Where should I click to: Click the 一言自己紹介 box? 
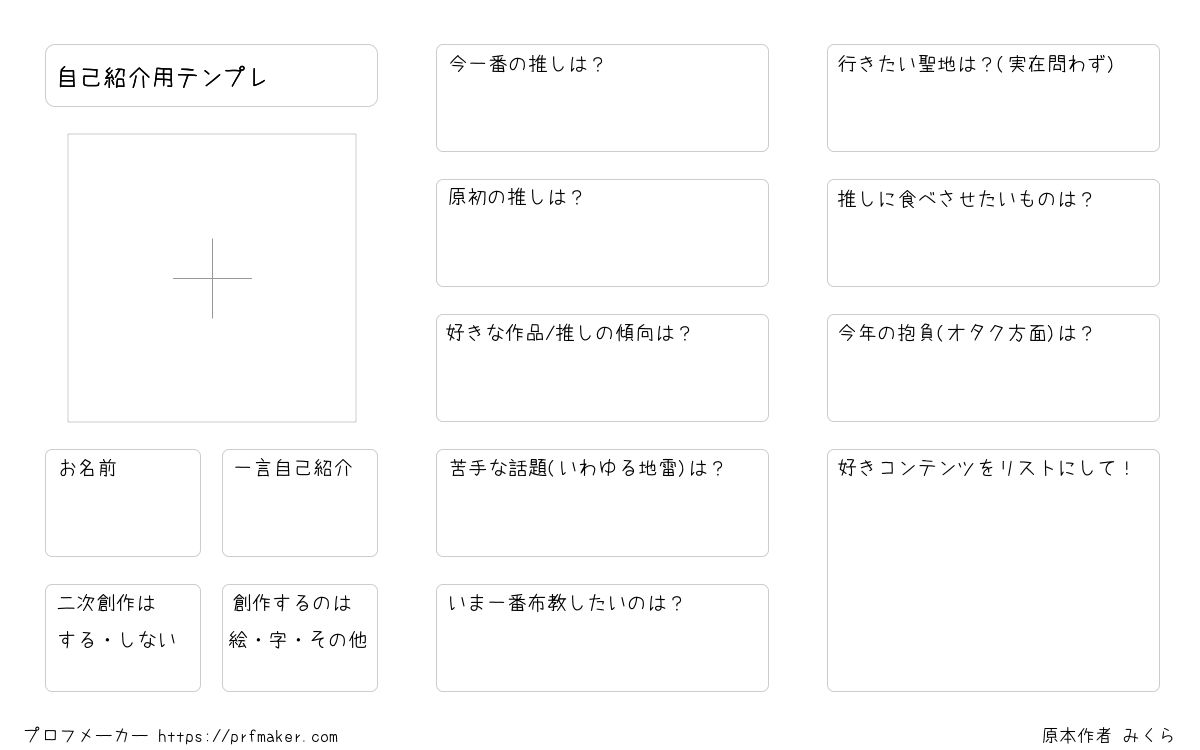(300, 503)
